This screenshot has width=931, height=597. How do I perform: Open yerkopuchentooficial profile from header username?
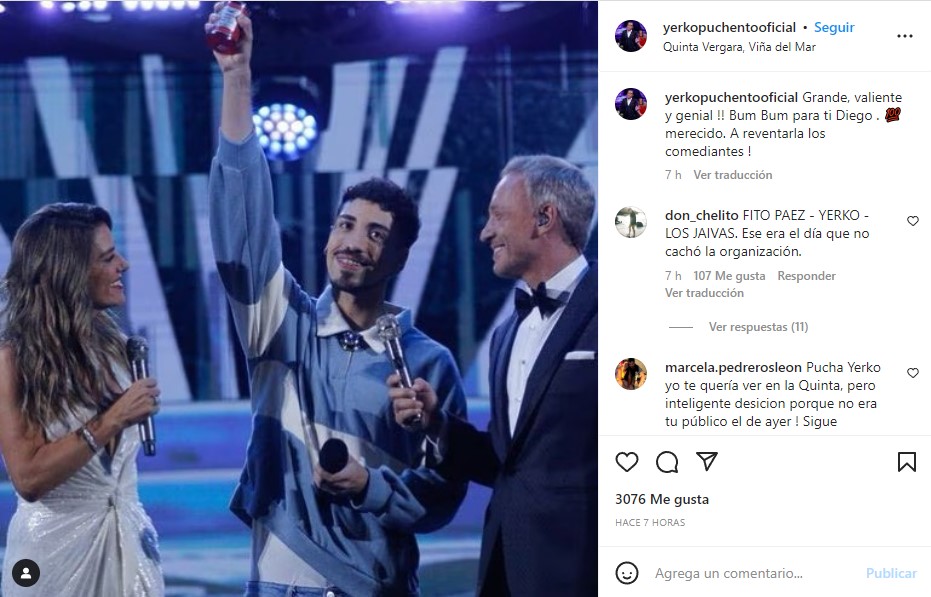coord(729,27)
